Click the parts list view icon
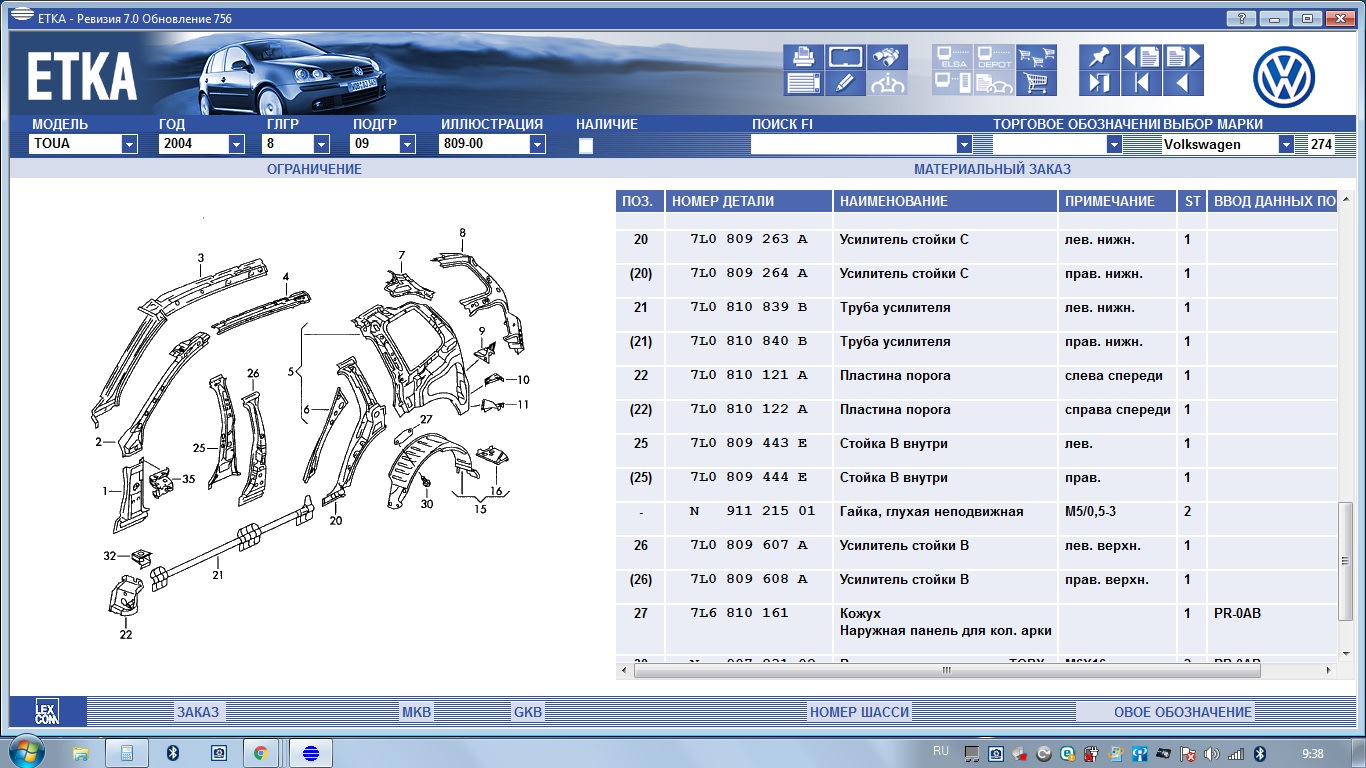The width and height of the screenshot is (1366, 768). [x=803, y=84]
